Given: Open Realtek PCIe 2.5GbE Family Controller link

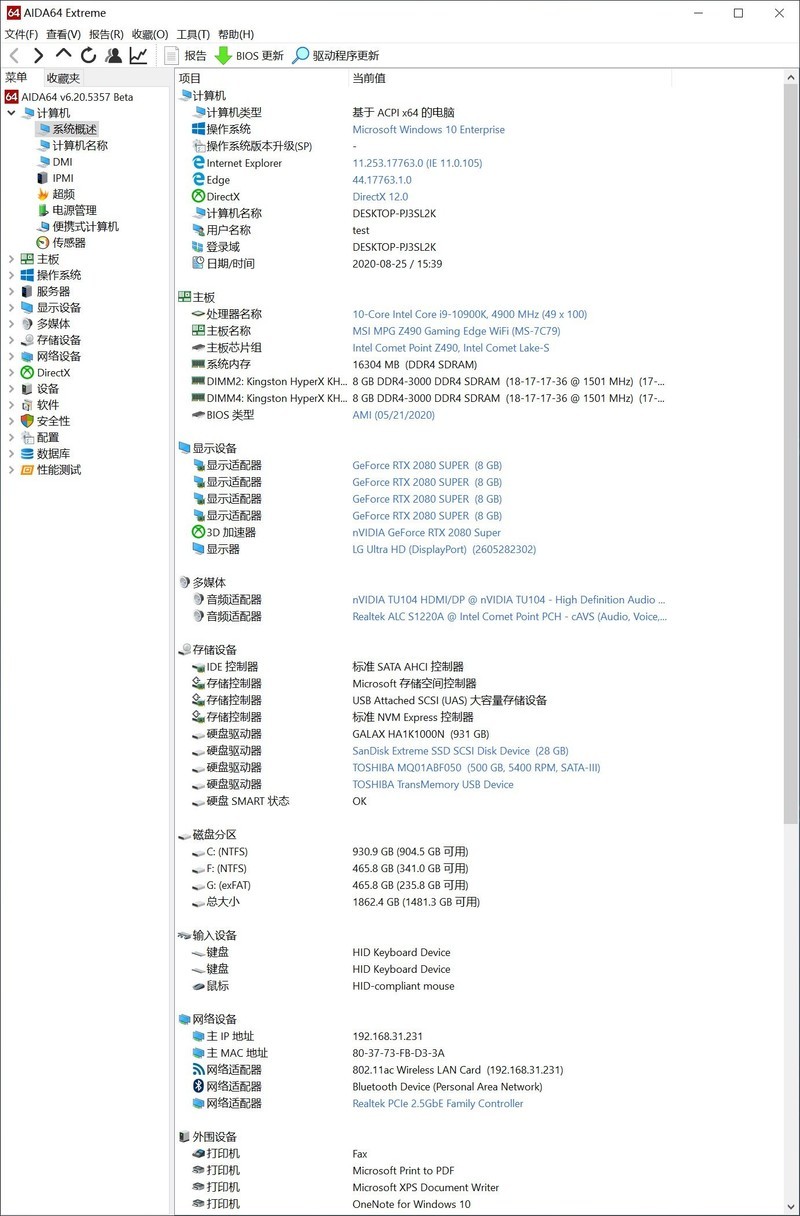Looking at the screenshot, I should (x=437, y=1104).
